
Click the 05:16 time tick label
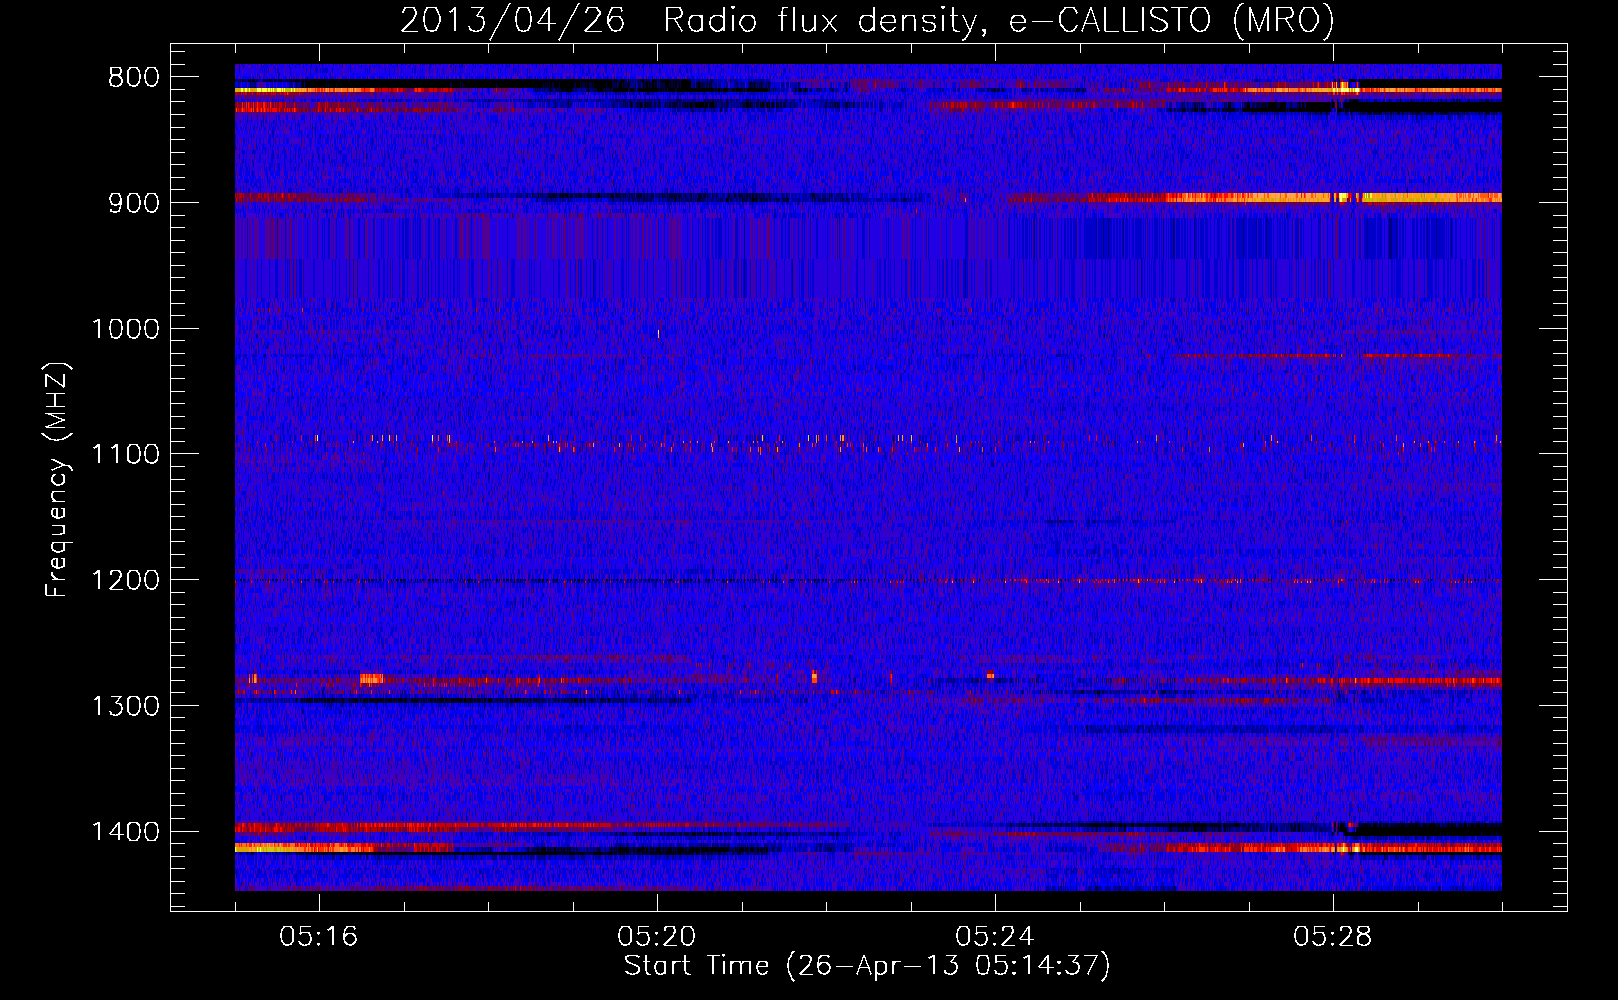coord(319,937)
